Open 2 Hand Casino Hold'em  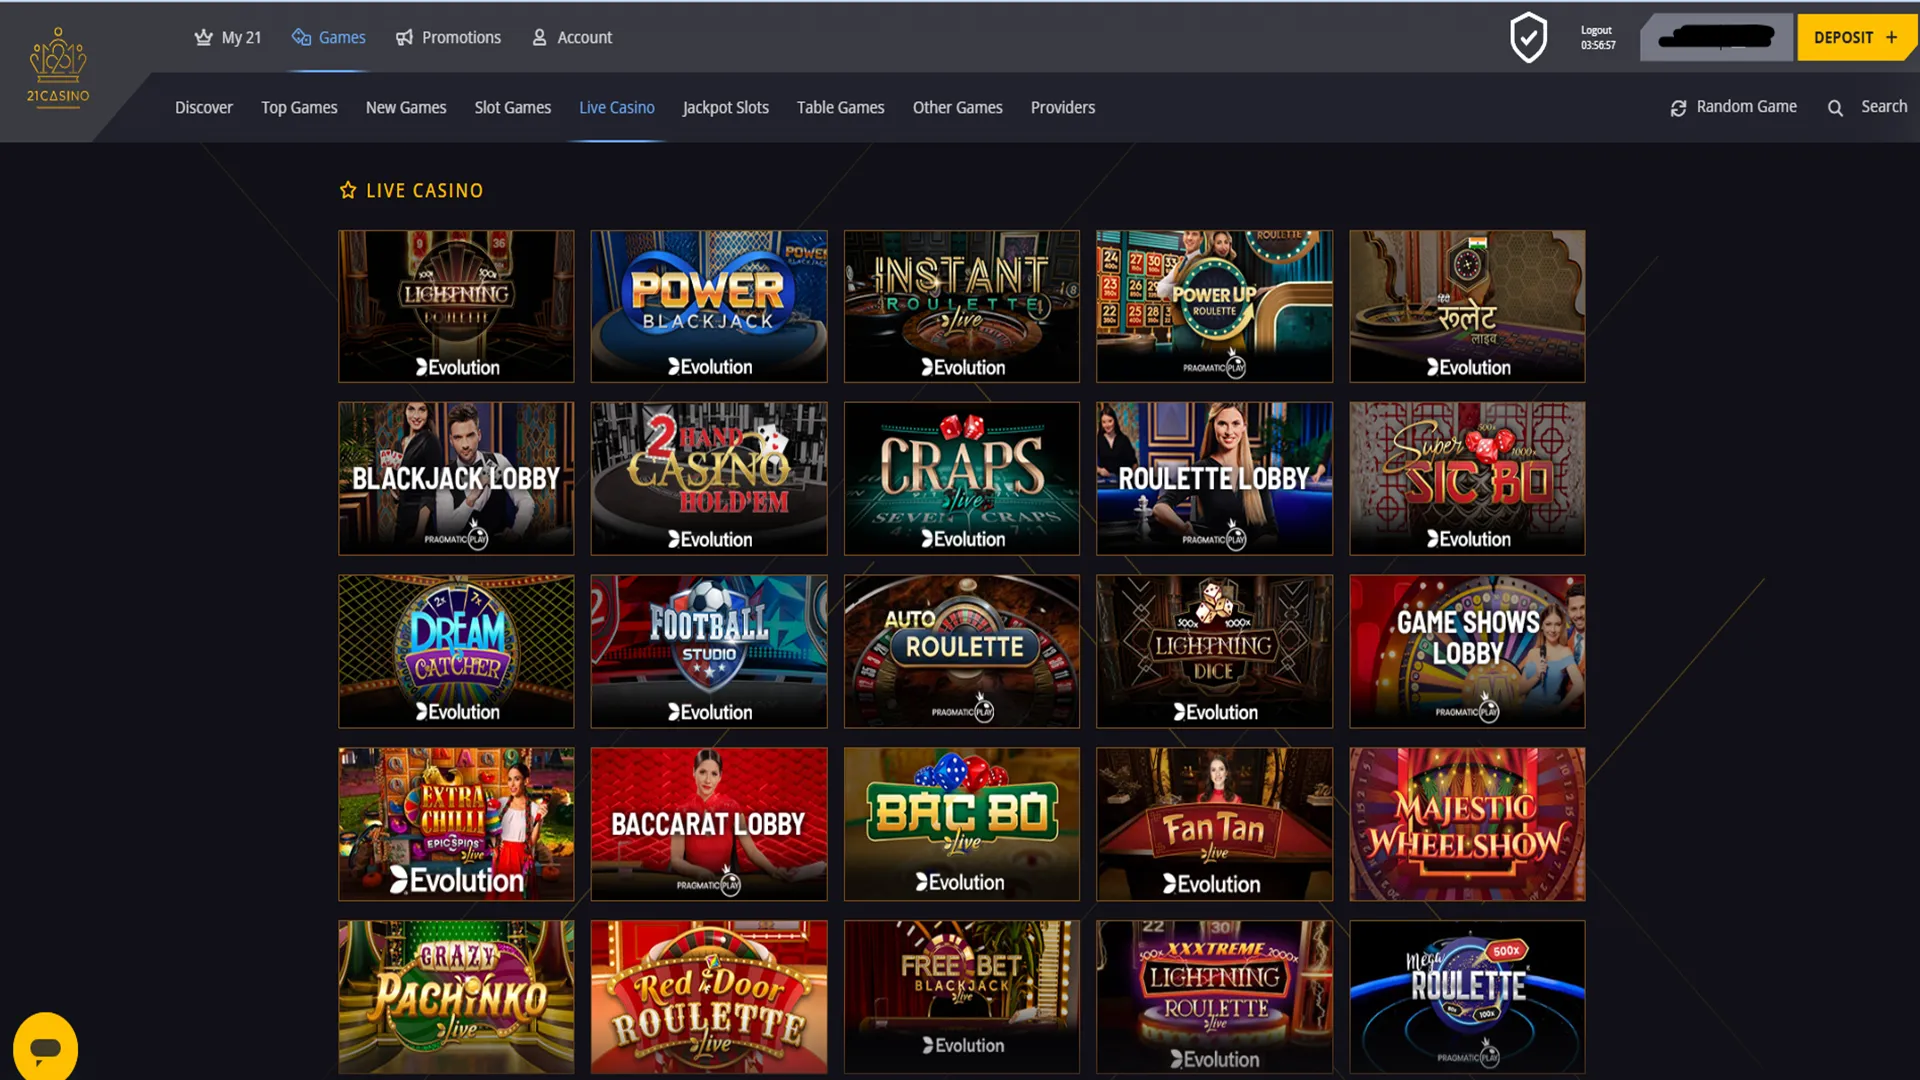click(x=709, y=478)
